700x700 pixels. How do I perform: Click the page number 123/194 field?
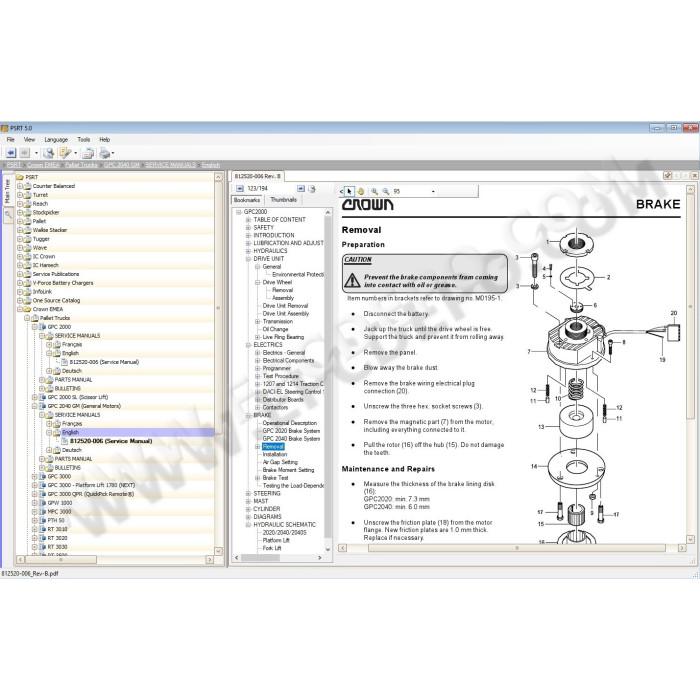point(270,189)
